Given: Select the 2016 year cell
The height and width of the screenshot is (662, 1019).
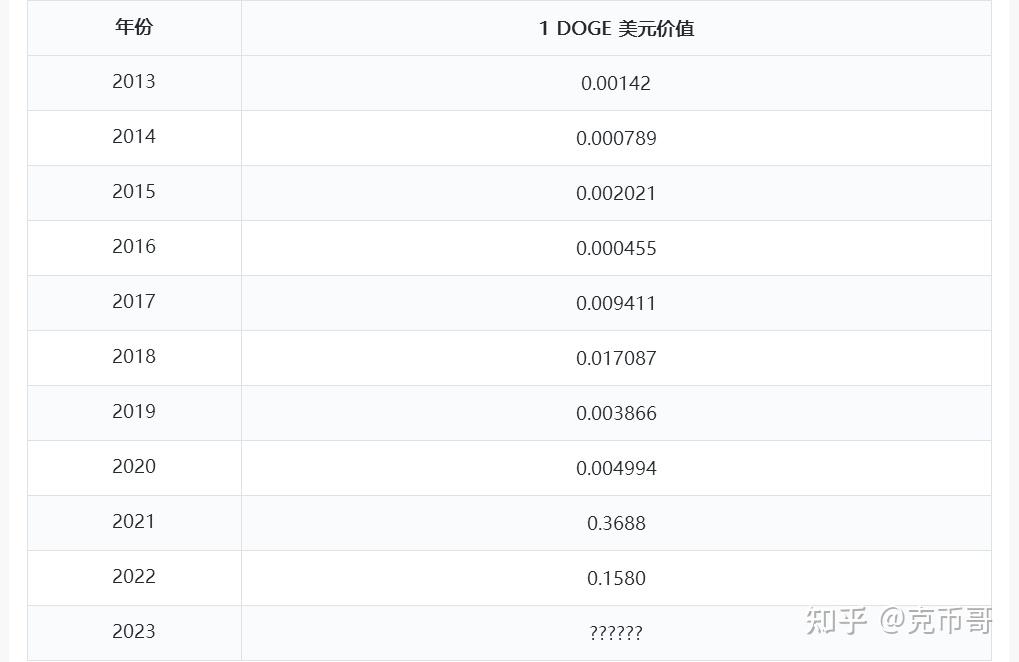Looking at the screenshot, I should point(134,248).
